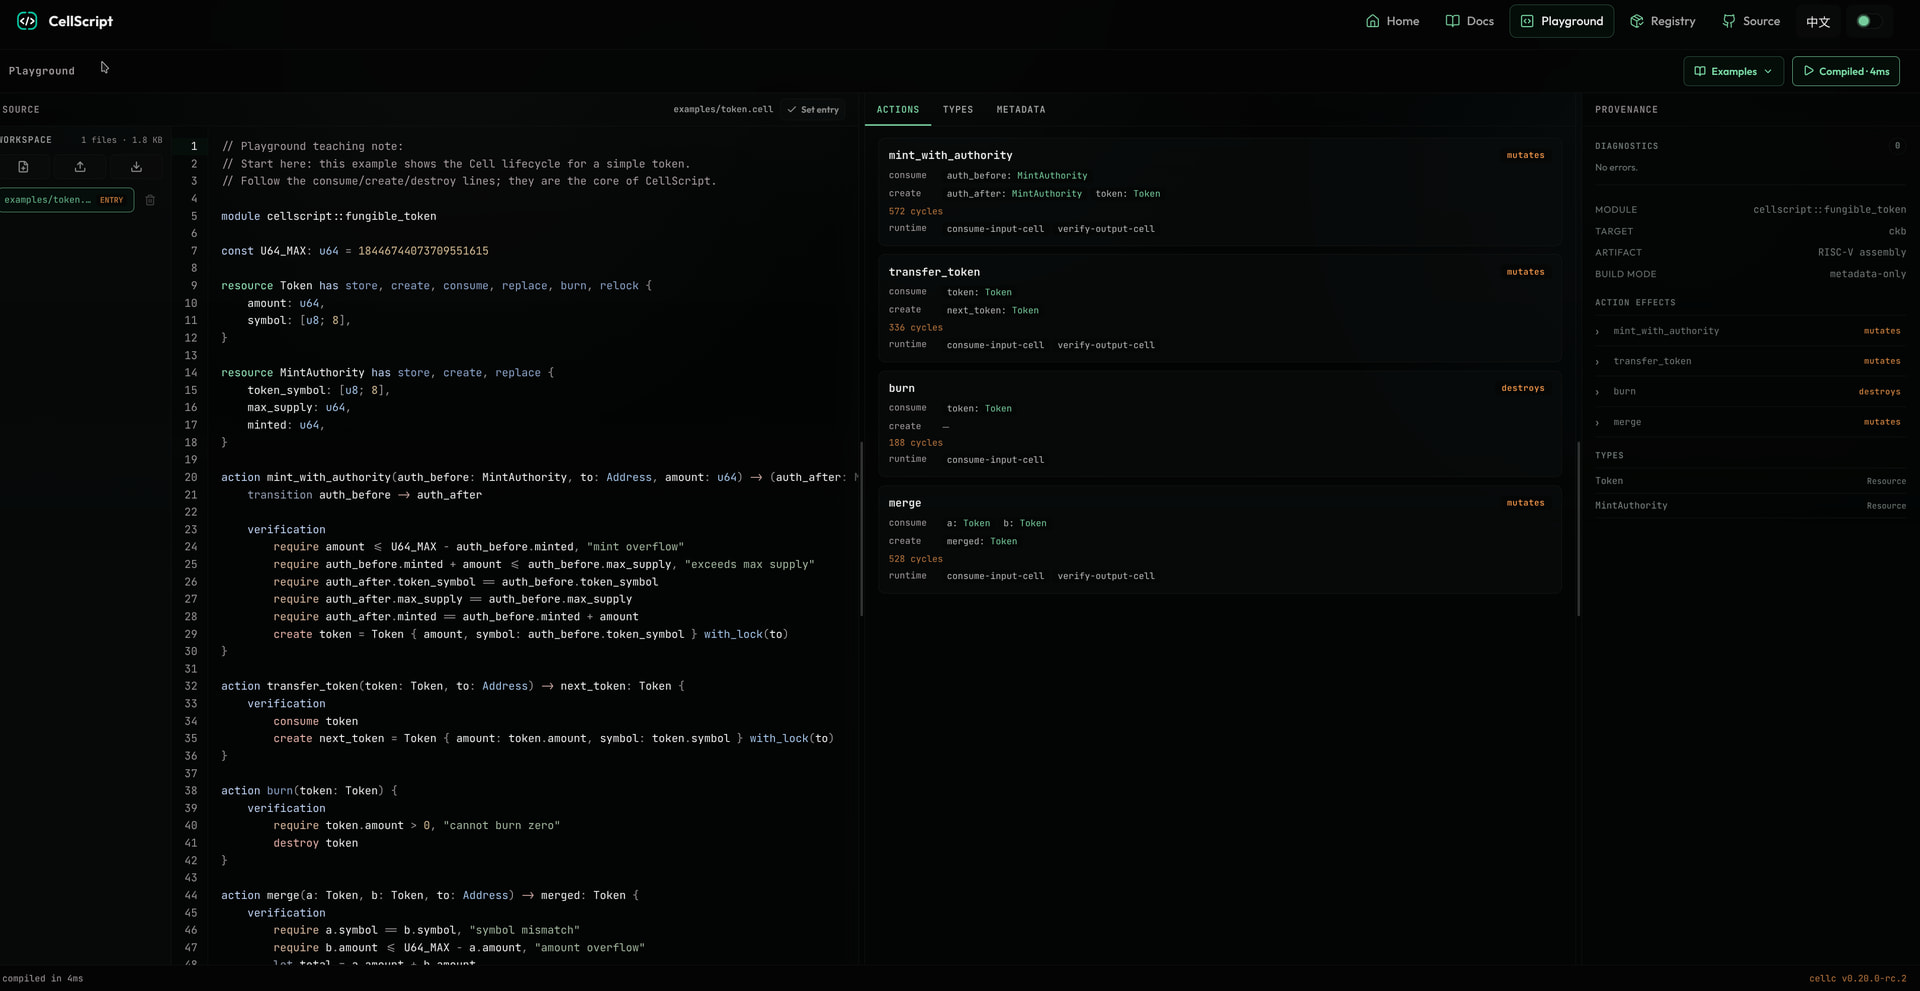Click the Playground breadcrumb label
This screenshot has height=991, width=1920.
click(42, 71)
